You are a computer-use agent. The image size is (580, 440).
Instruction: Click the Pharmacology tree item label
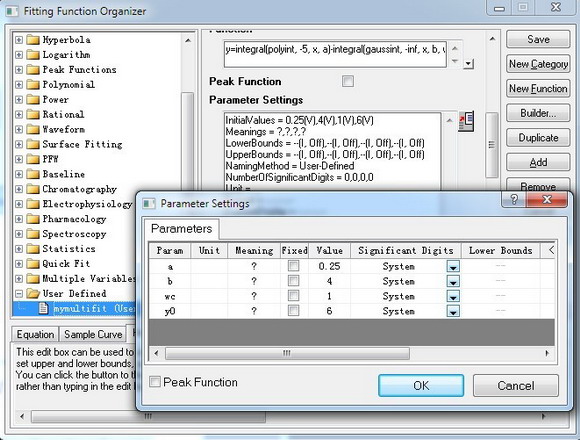[x=74, y=219]
